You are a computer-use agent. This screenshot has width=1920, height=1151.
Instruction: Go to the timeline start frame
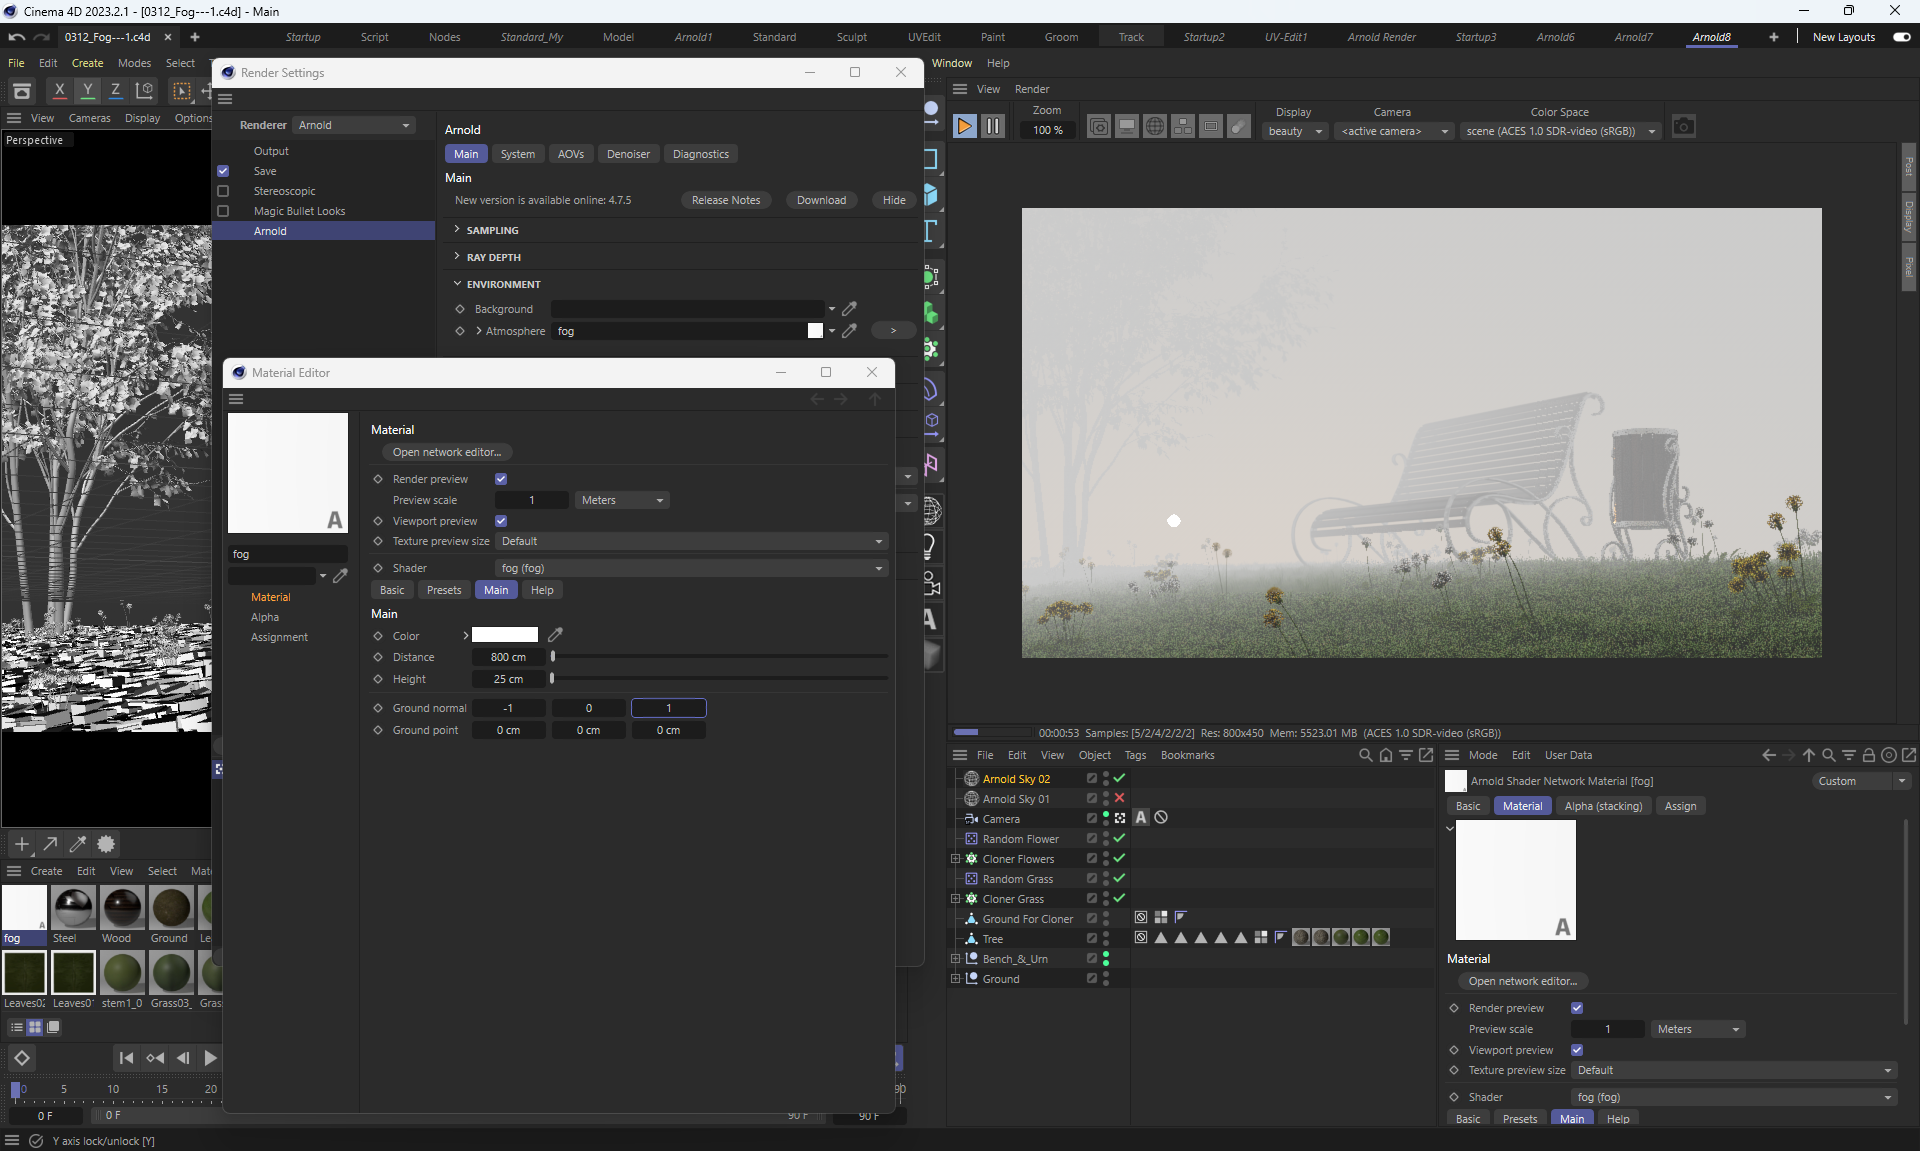pos(126,1058)
